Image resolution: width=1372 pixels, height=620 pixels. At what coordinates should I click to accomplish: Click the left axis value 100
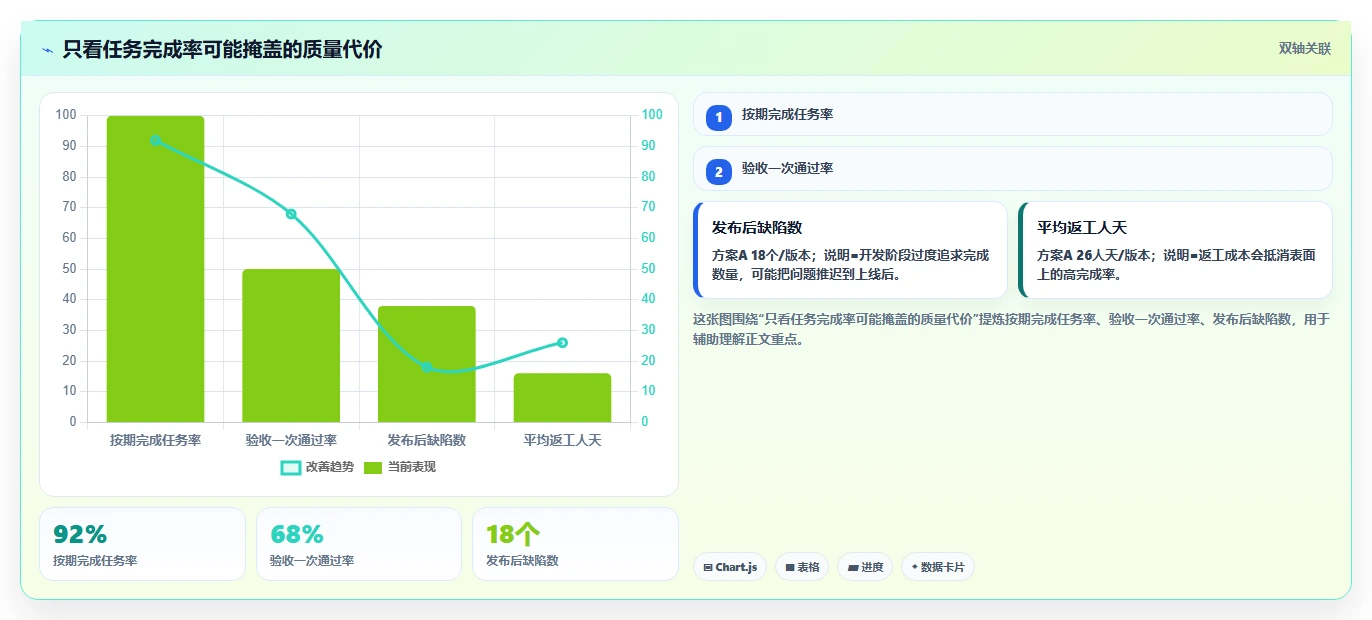[x=66, y=115]
